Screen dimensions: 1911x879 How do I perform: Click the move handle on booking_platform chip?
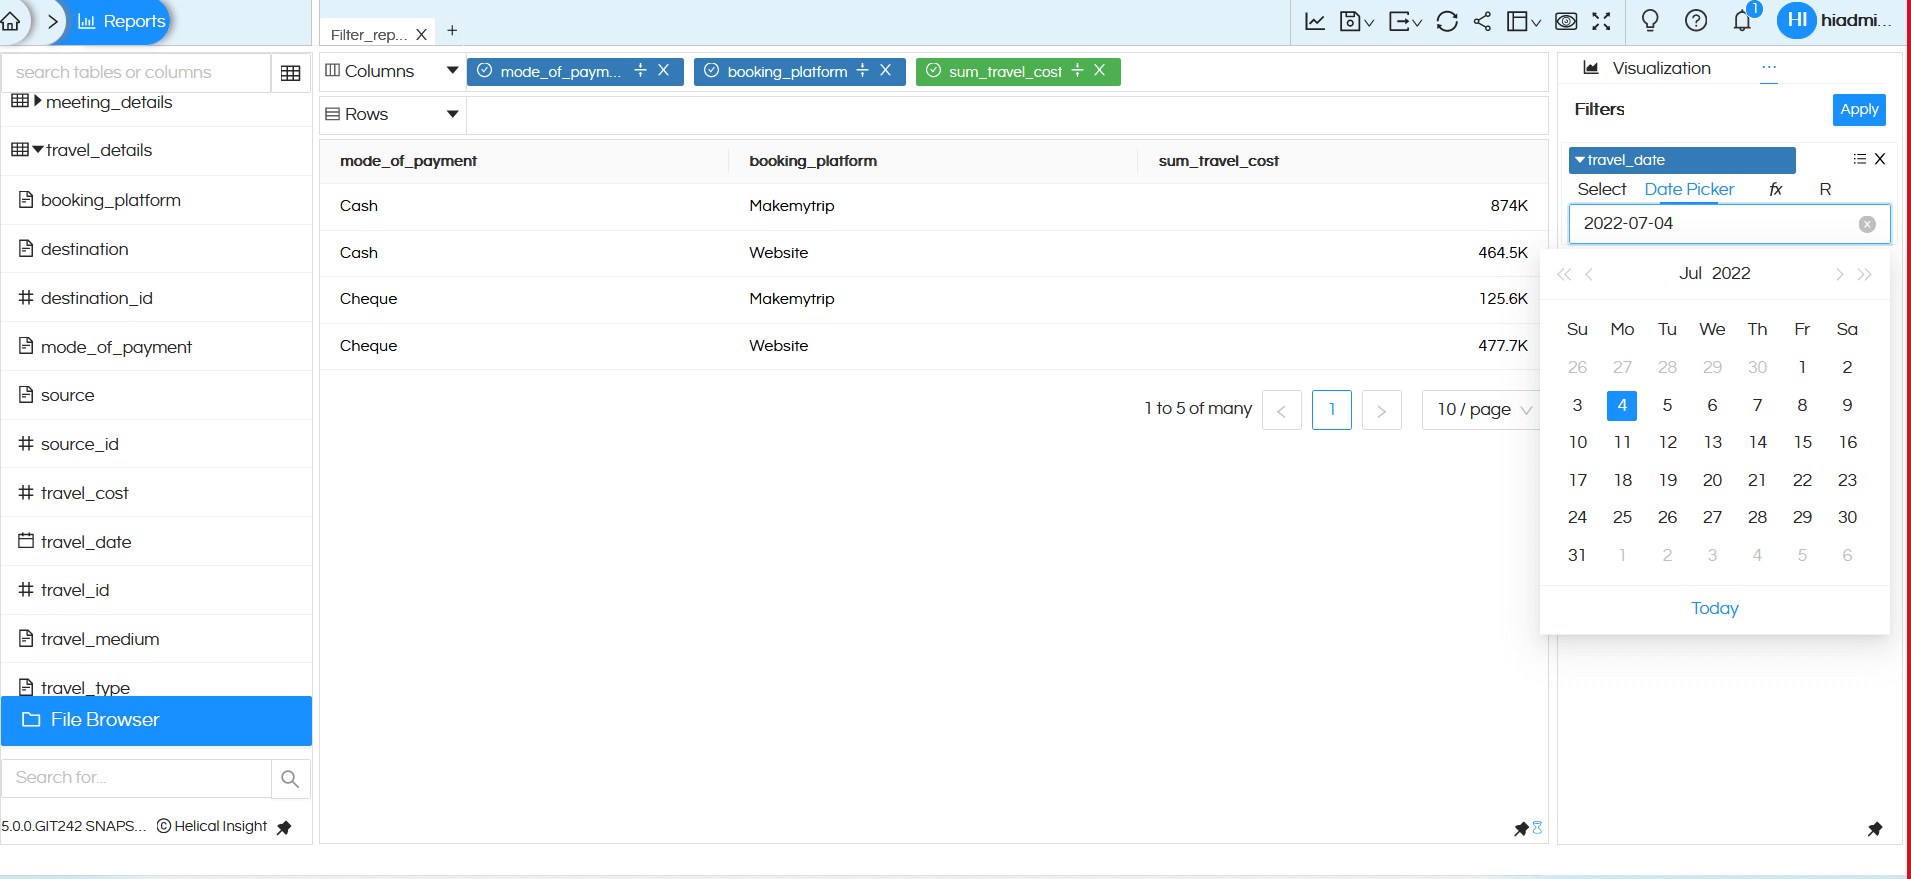click(862, 71)
